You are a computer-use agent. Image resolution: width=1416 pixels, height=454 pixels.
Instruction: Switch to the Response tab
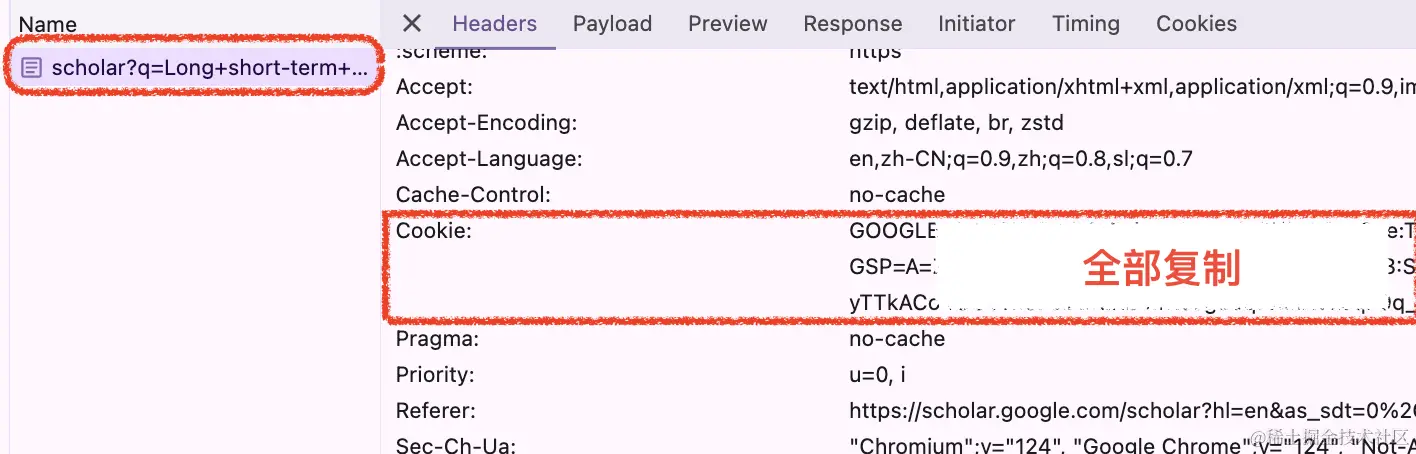[853, 23]
